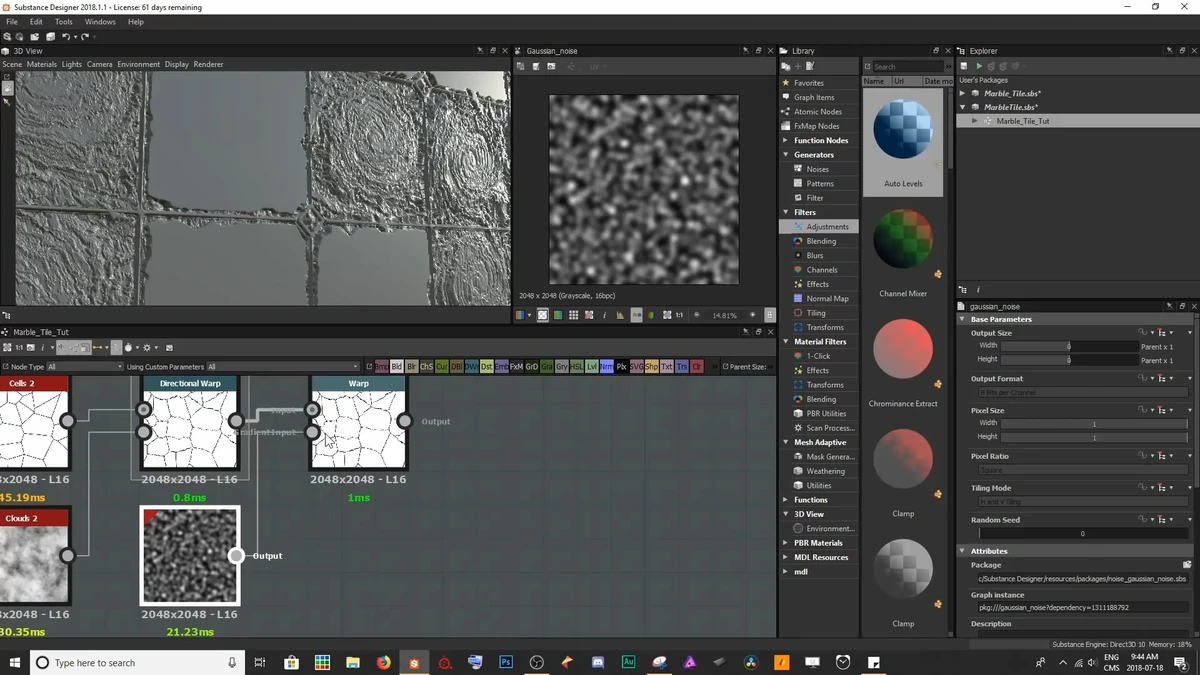The height and width of the screenshot is (675, 1200).
Task: Select the Adjustments category in Library
Action: tap(827, 227)
